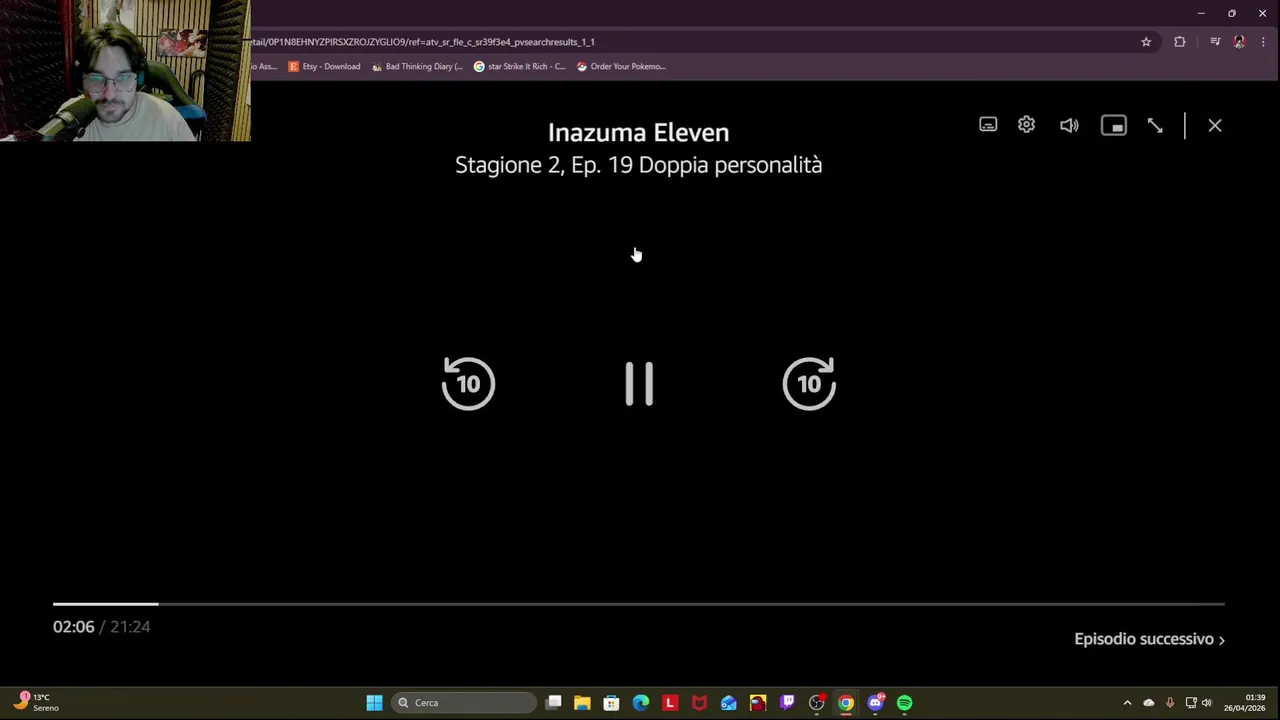Bookmark this page with the star
Image resolution: width=1280 pixels, height=720 pixels.
click(1146, 42)
